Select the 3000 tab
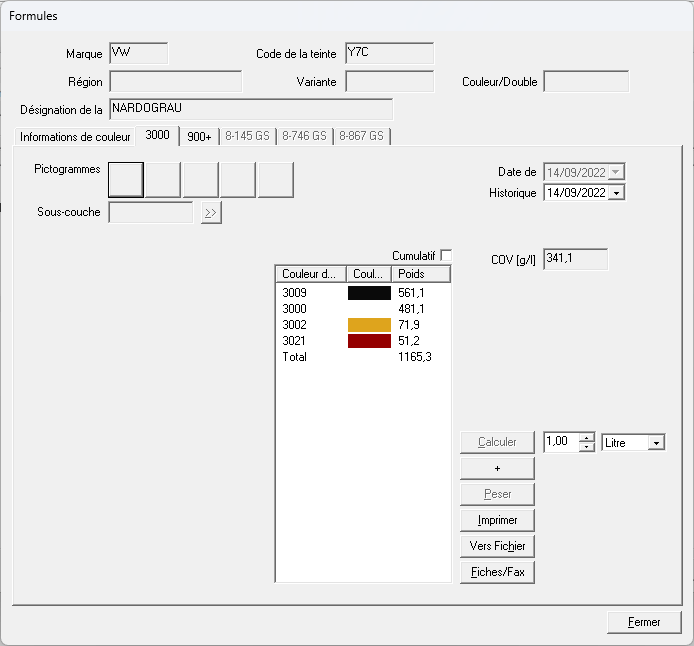The height and width of the screenshot is (646, 694). point(158,135)
